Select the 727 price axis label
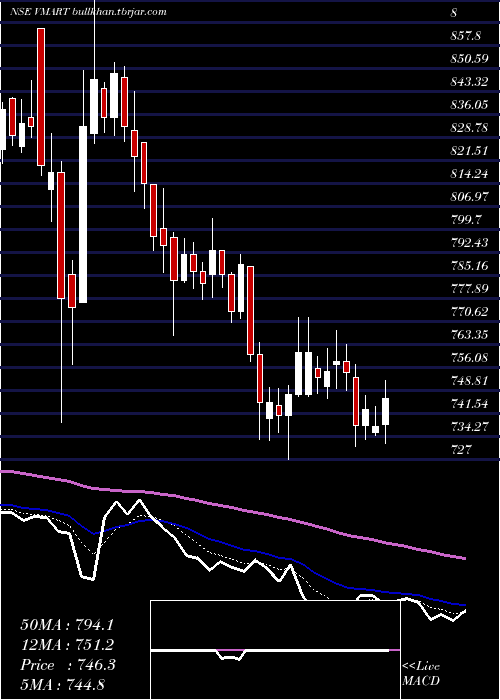 (x=461, y=450)
